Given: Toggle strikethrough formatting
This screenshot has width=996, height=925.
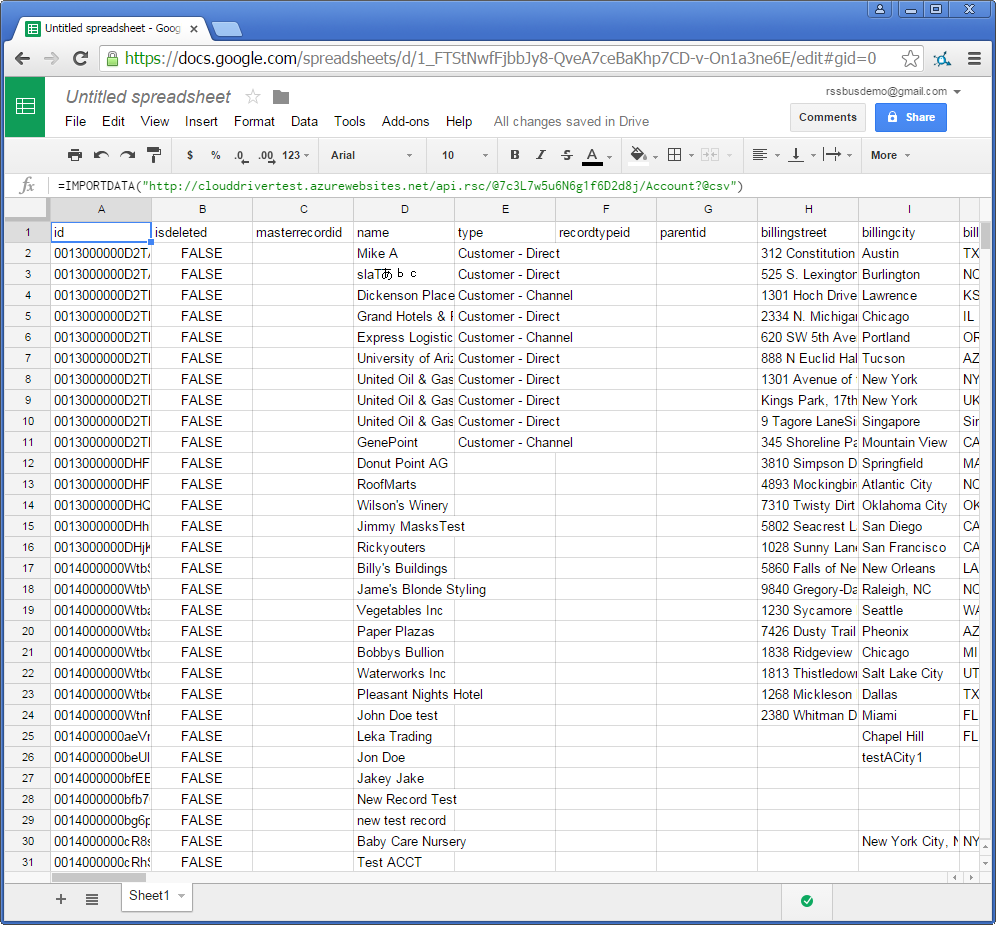Looking at the screenshot, I should [567, 155].
